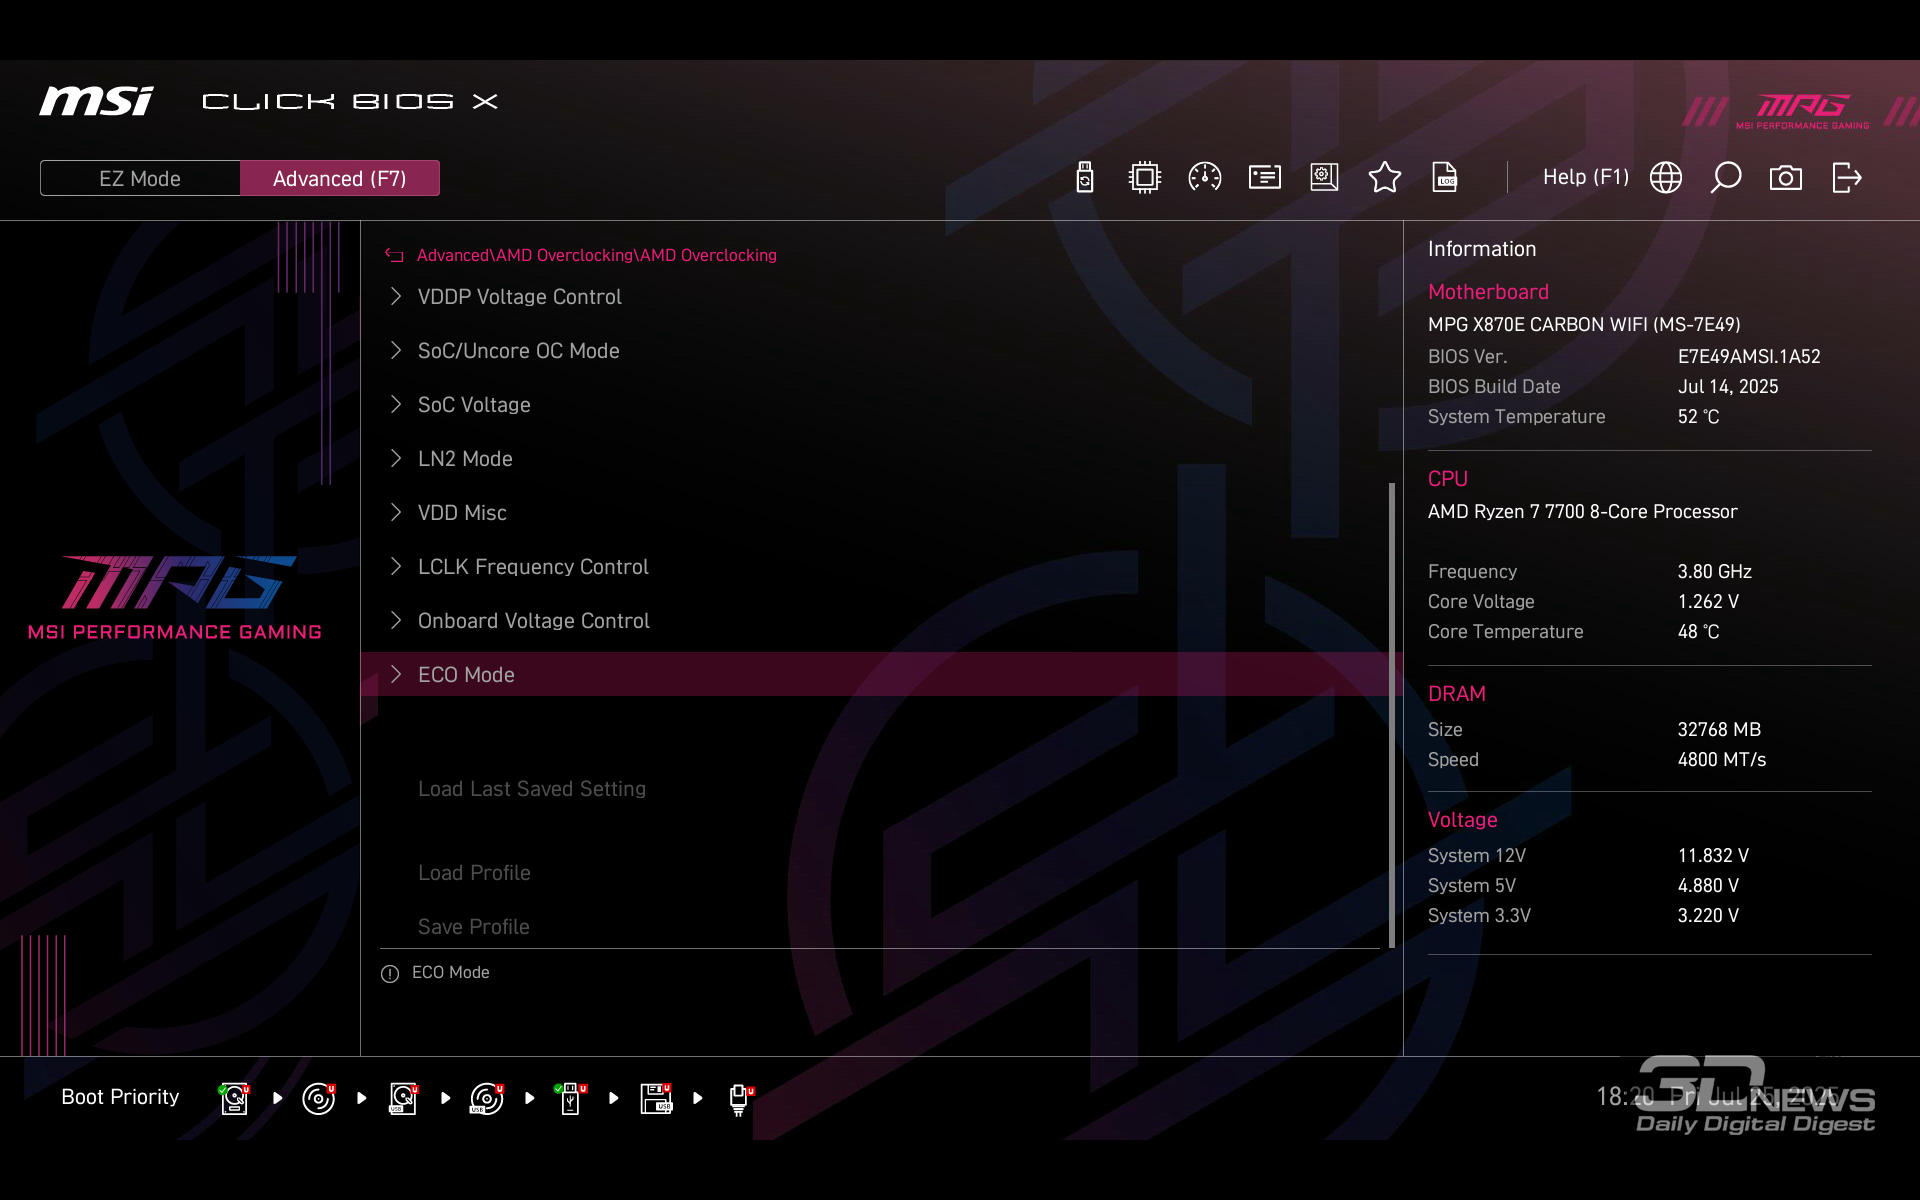Click Core Temperature value 48 °C
The width and height of the screenshot is (1920, 1200).
click(x=1698, y=632)
